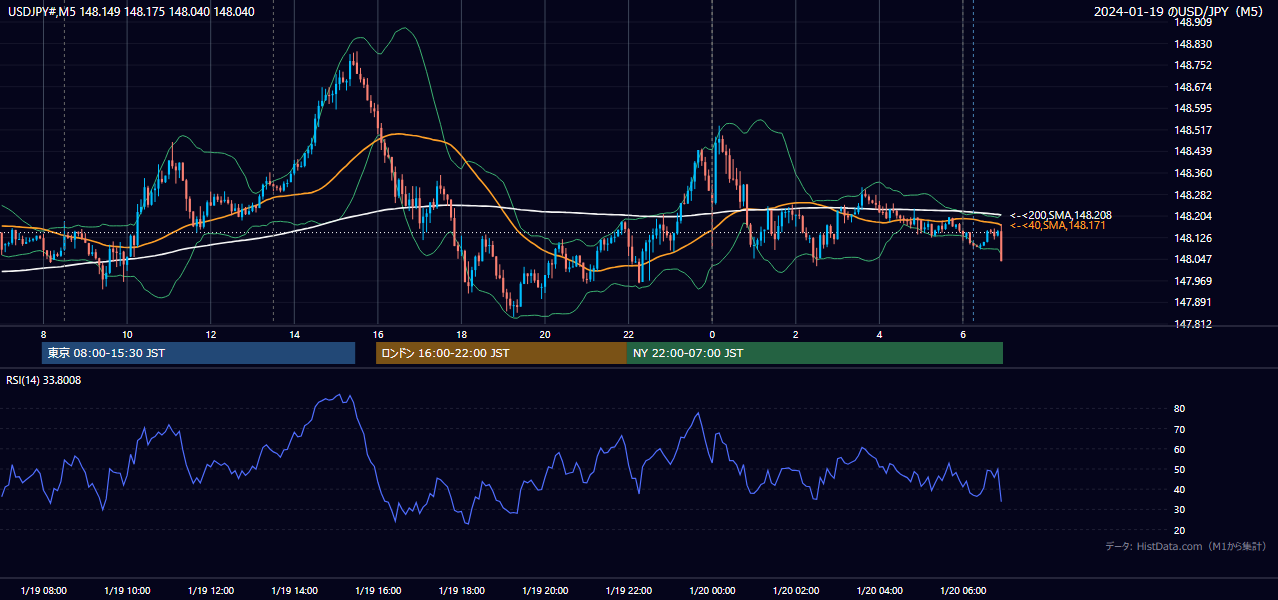Click RSI axis level 50

1180,469
